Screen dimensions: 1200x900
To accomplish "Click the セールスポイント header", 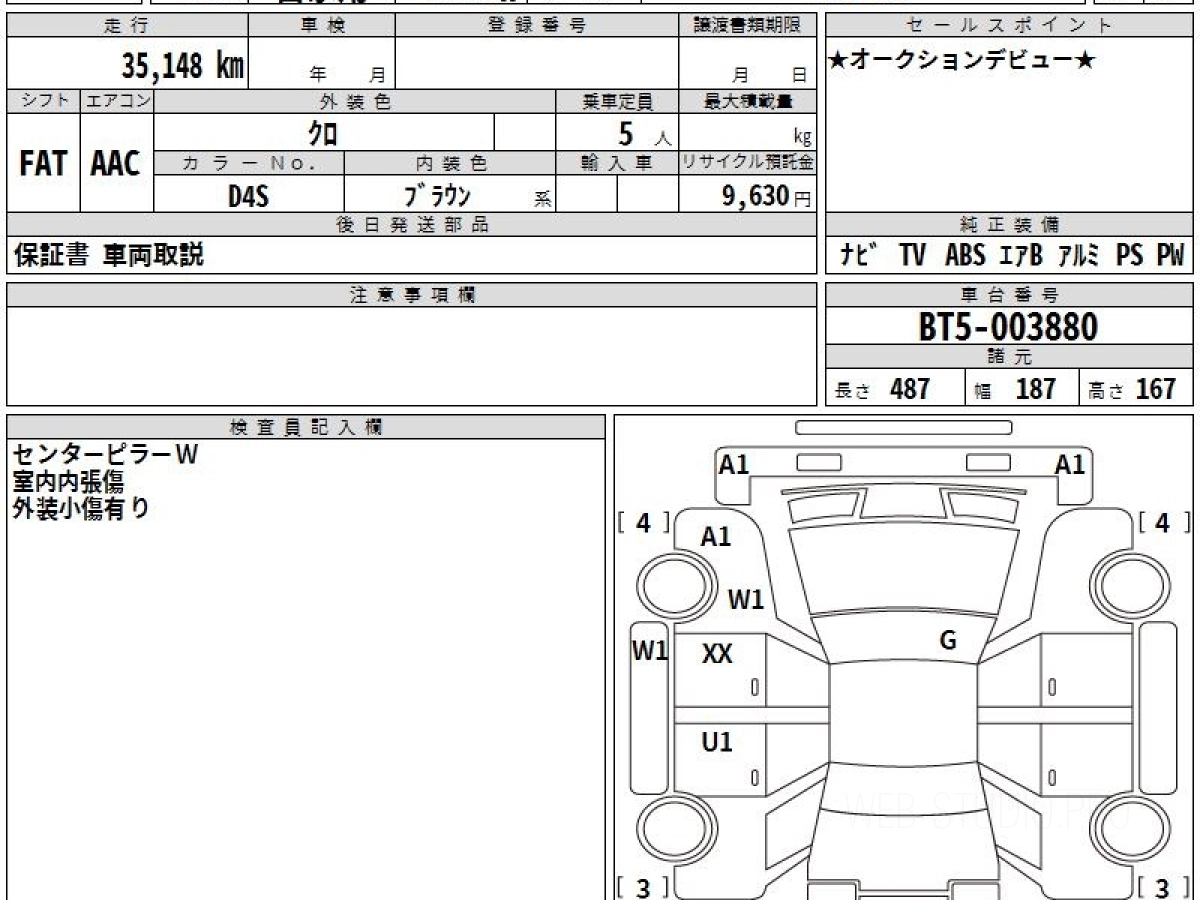I will [1010, 26].
